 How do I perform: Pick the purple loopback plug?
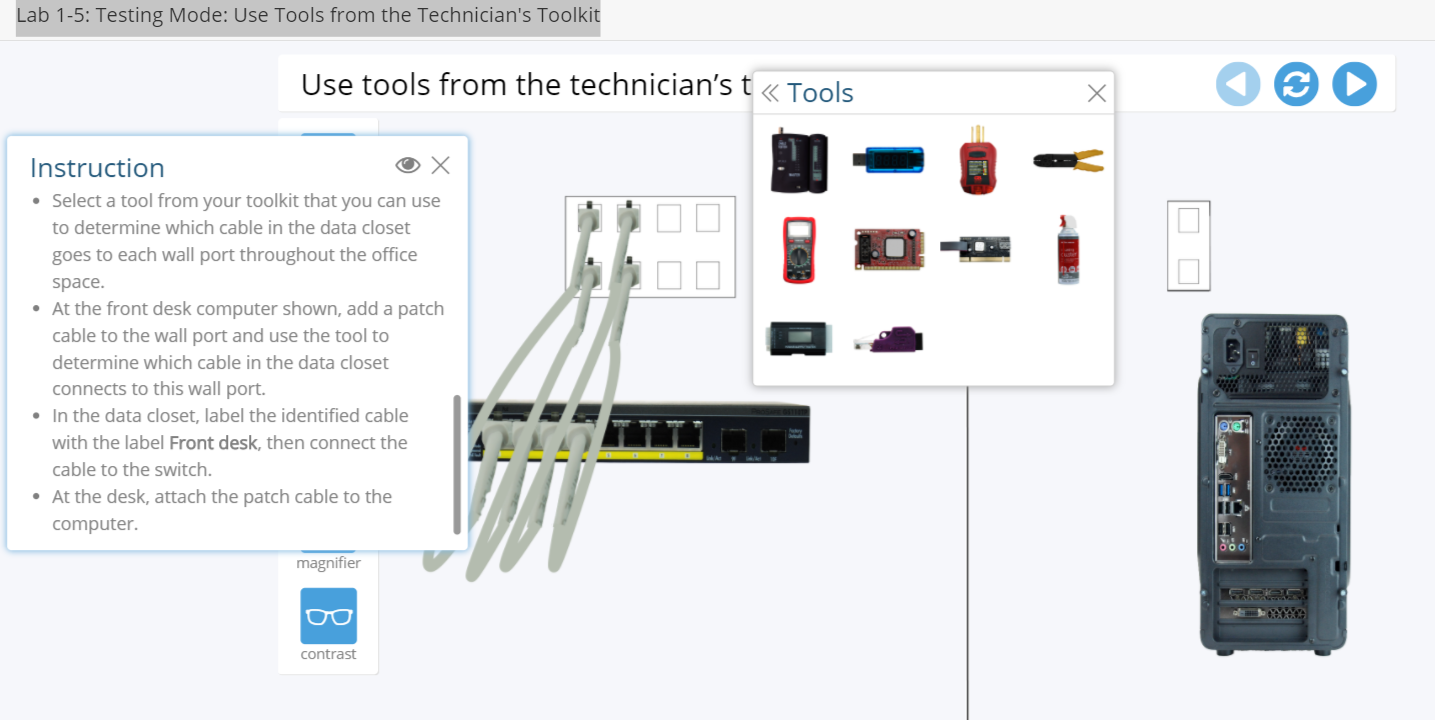tap(889, 340)
